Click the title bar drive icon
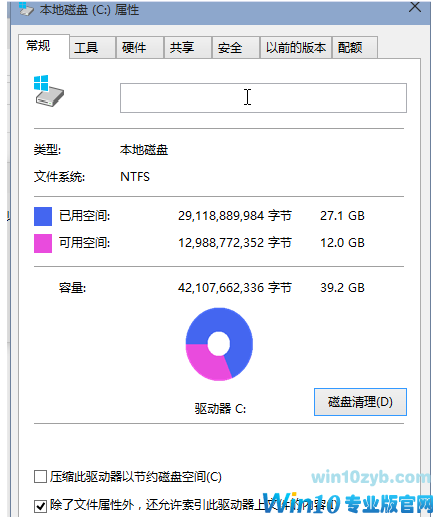This screenshot has height=517, width=439. tap(26, 9)
